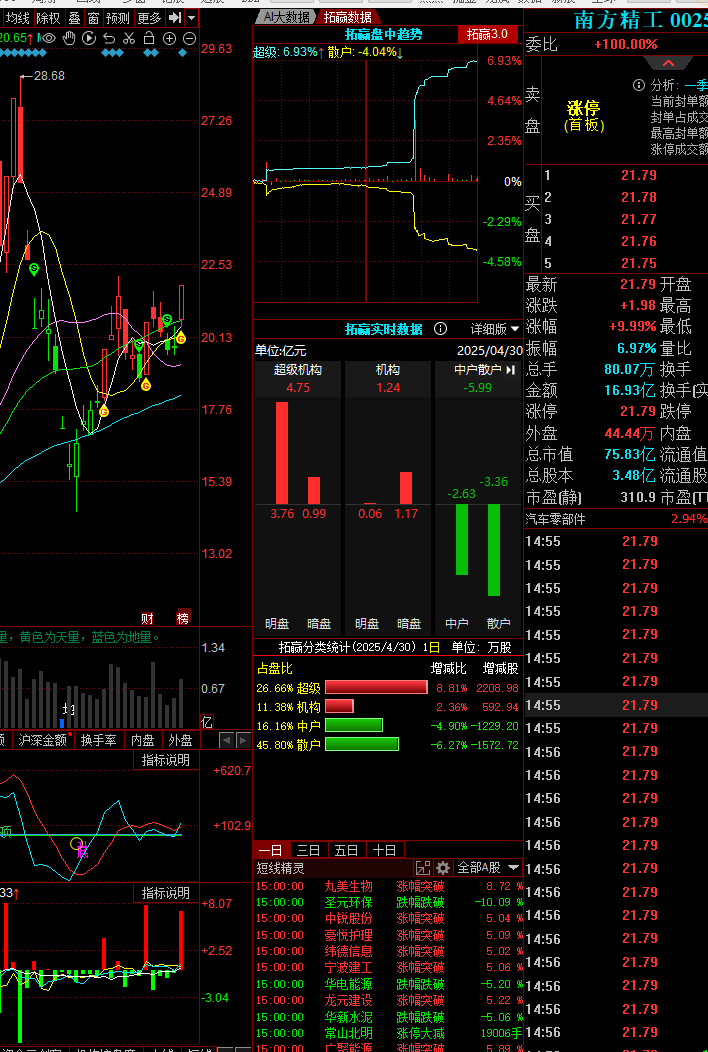Click the circular play replay icon
The image size is (708, 1052).
coord(89,38)
